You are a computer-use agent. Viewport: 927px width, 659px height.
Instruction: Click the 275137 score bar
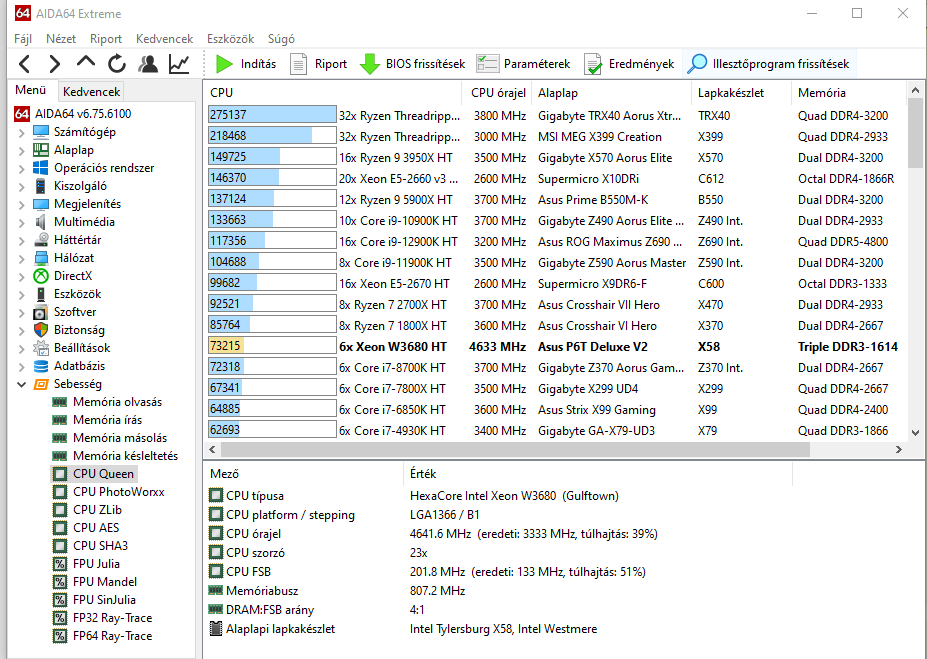[272, 115]
